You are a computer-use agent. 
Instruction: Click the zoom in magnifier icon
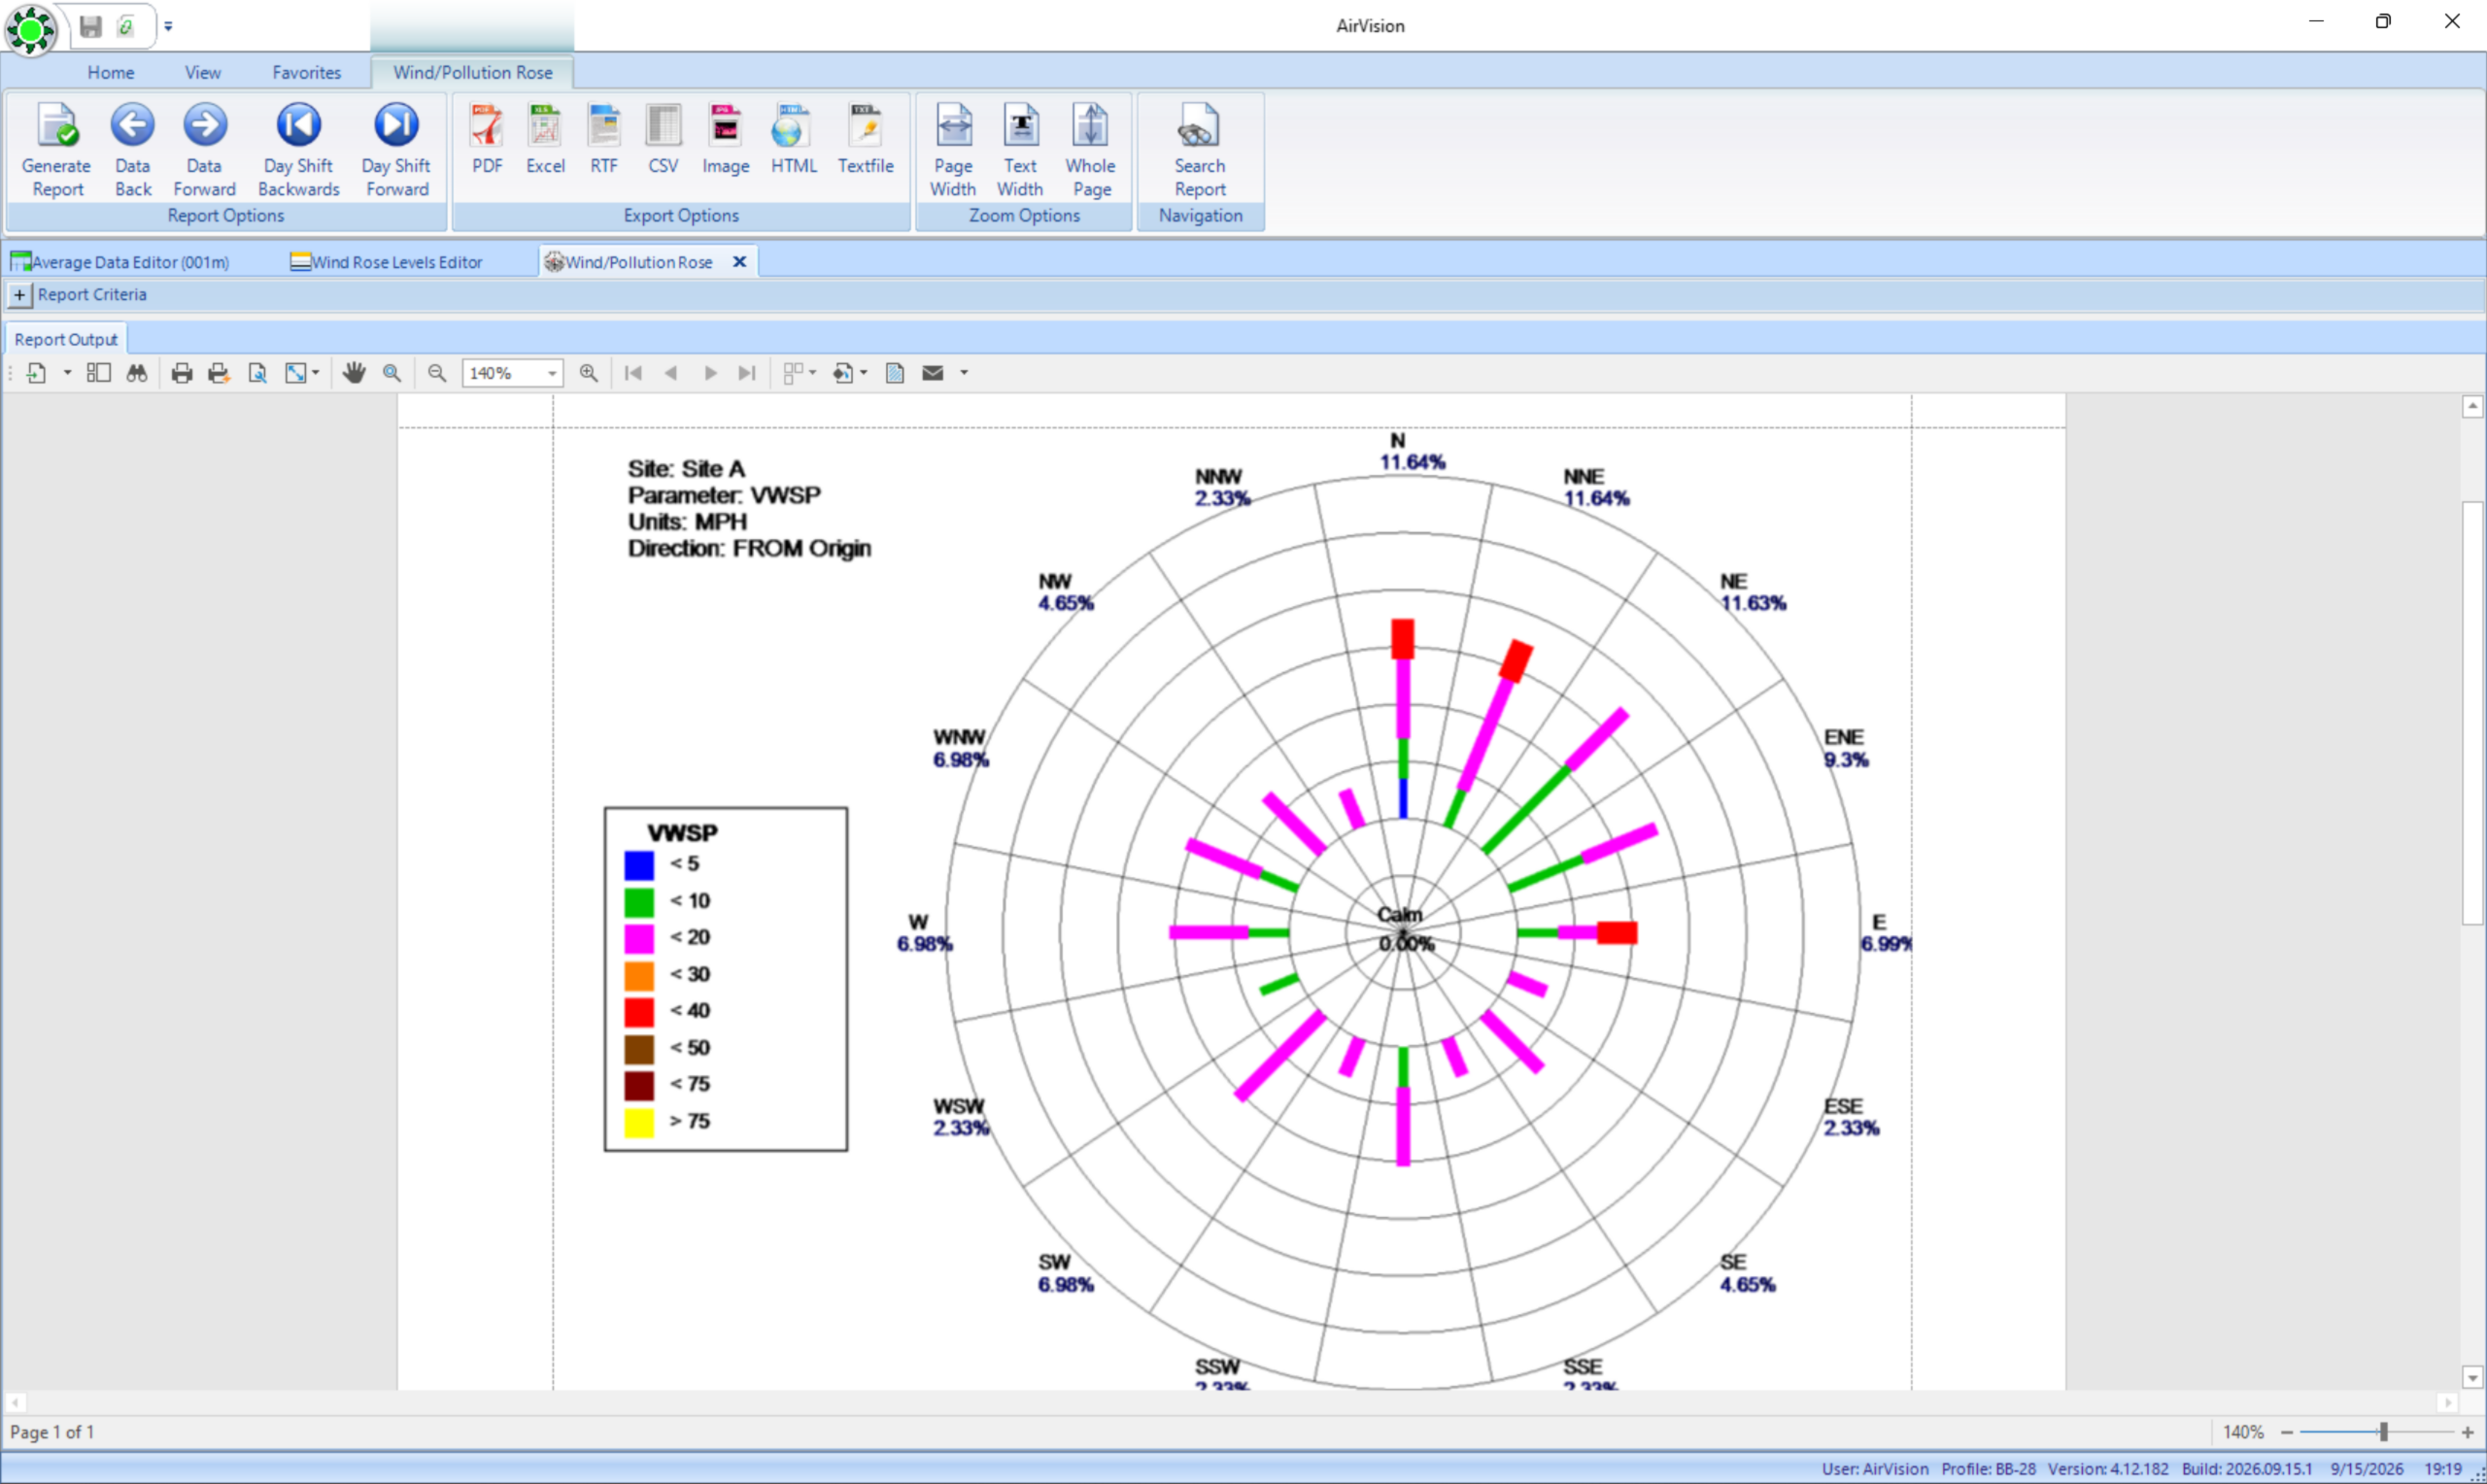[x=589, y=373]
